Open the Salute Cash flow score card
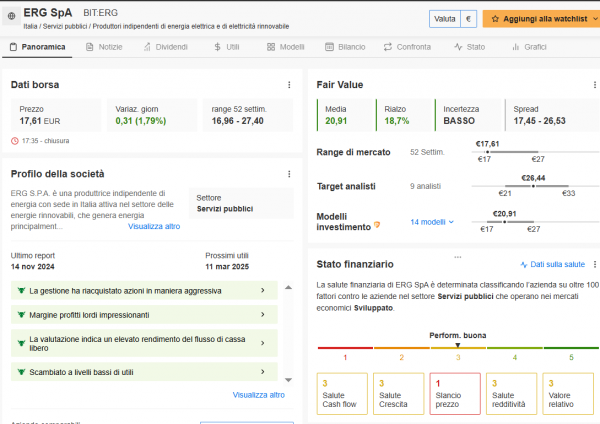Viewport: 600px width, 424px height. tap(342, 394)
